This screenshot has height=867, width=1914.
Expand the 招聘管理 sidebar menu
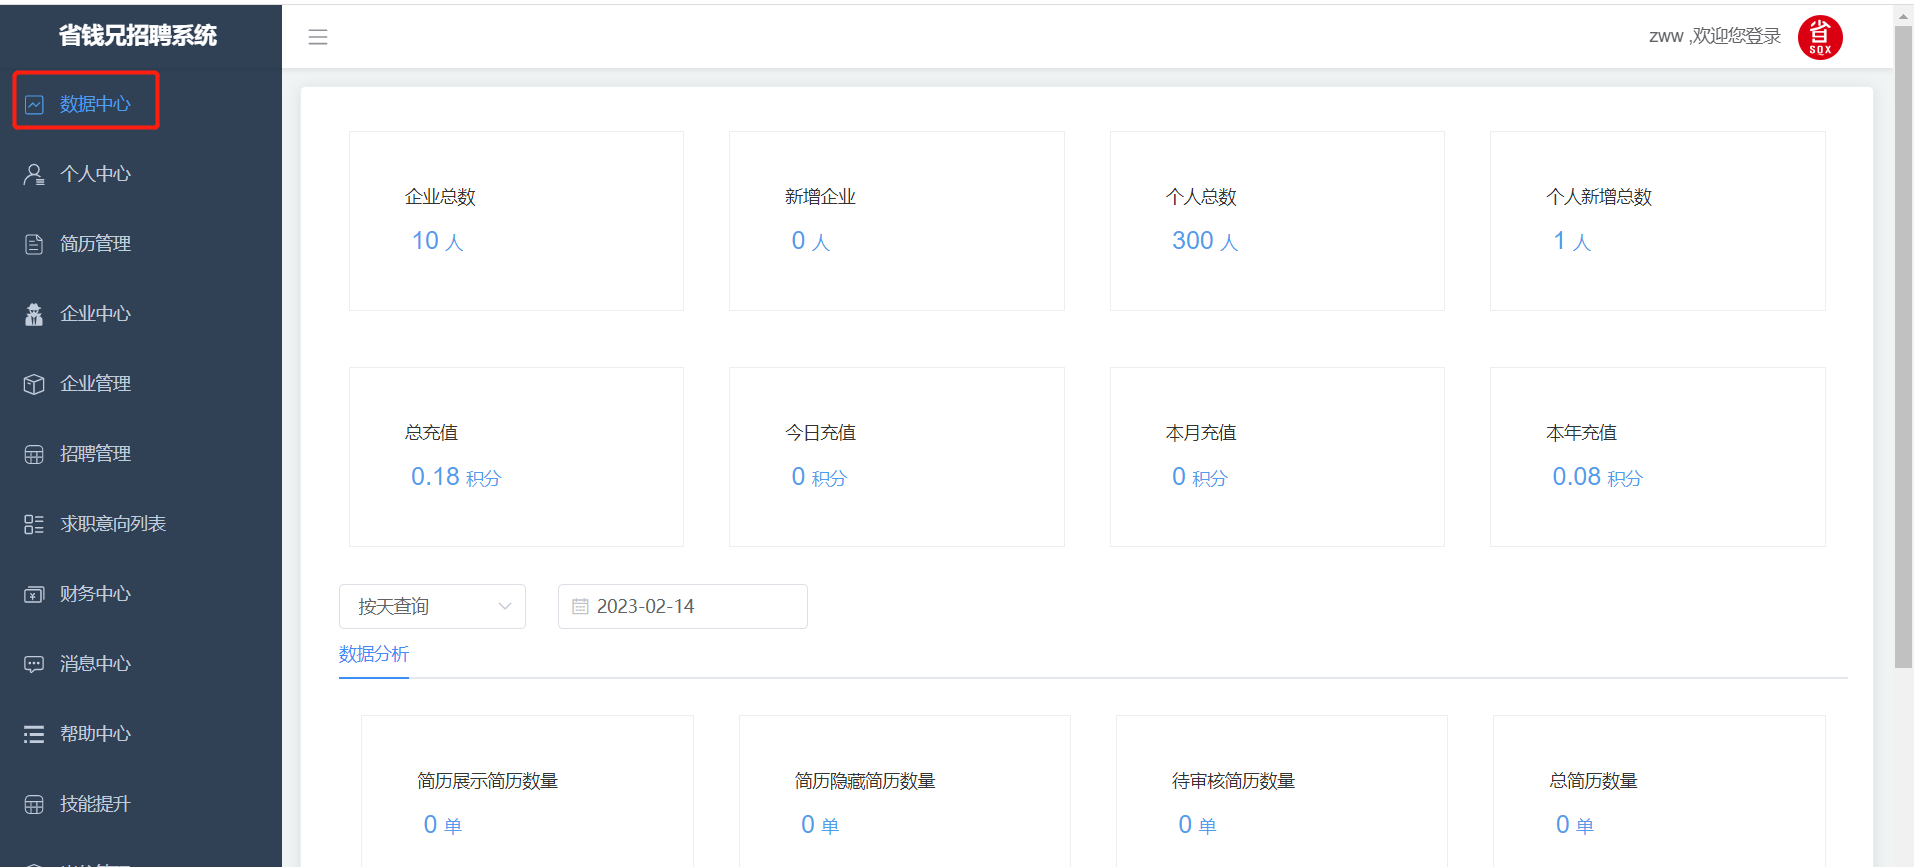click(x=95, y=454)
